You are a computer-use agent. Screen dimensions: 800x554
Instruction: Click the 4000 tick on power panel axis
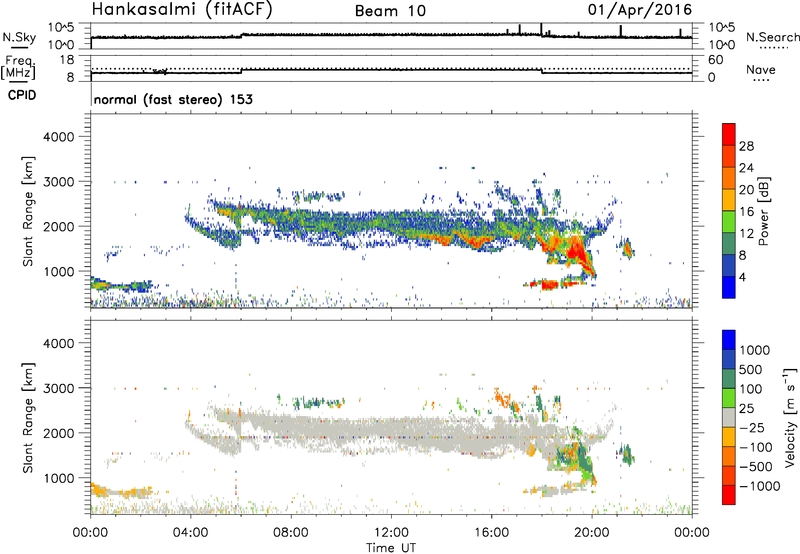pos(59,137)
